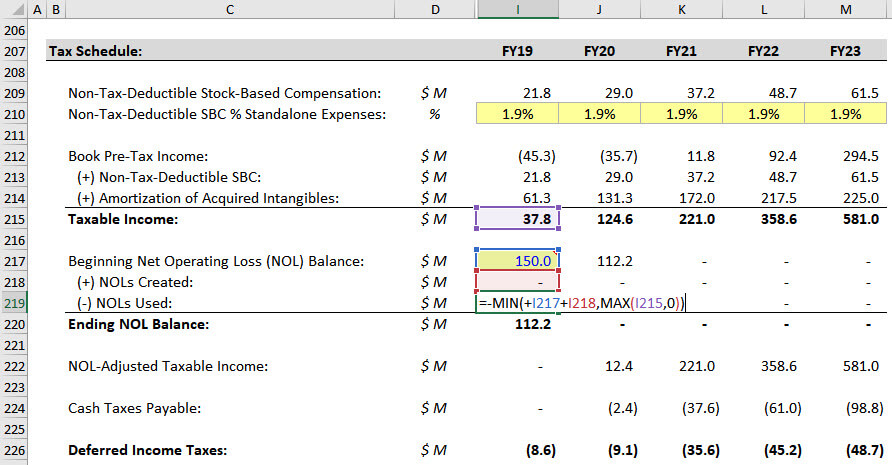892x465 pixels.
Task: Click FY20 Book Pre-Tax Income (35.7)
Action: click(x=618, y=157)
